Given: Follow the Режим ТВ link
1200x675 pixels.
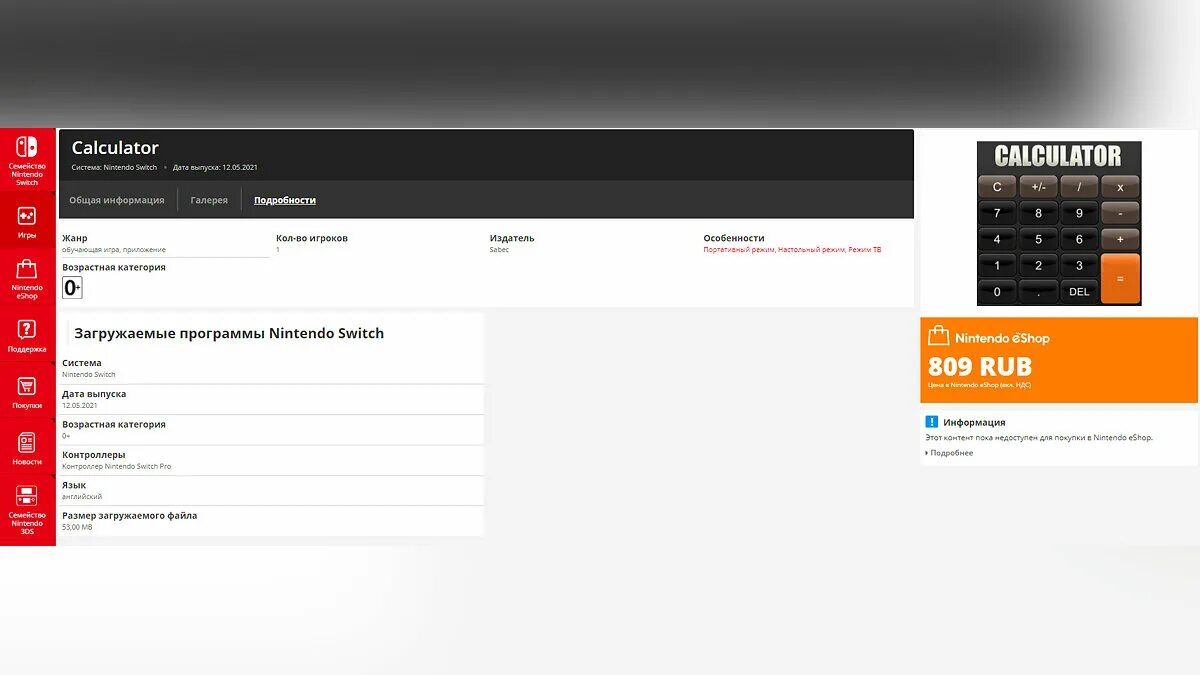Looking at the screenshot, I should pyautogui.click(x=865, y=250).
